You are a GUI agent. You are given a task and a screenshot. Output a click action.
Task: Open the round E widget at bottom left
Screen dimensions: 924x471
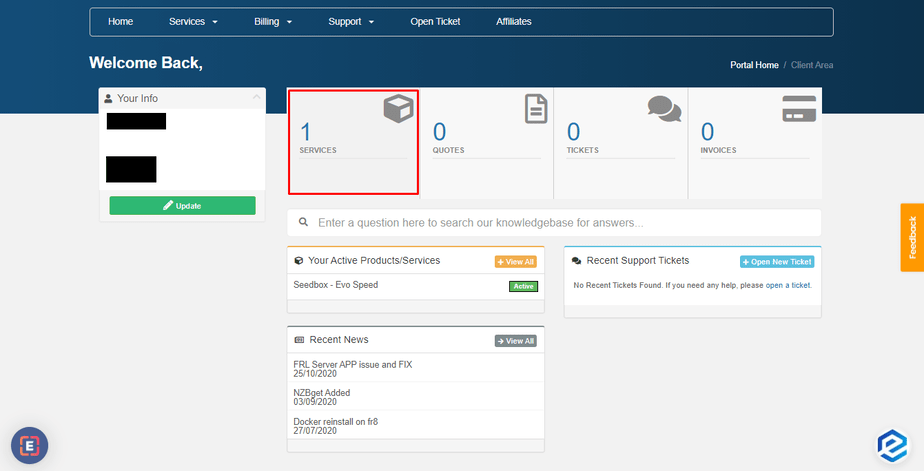(29, 446)
